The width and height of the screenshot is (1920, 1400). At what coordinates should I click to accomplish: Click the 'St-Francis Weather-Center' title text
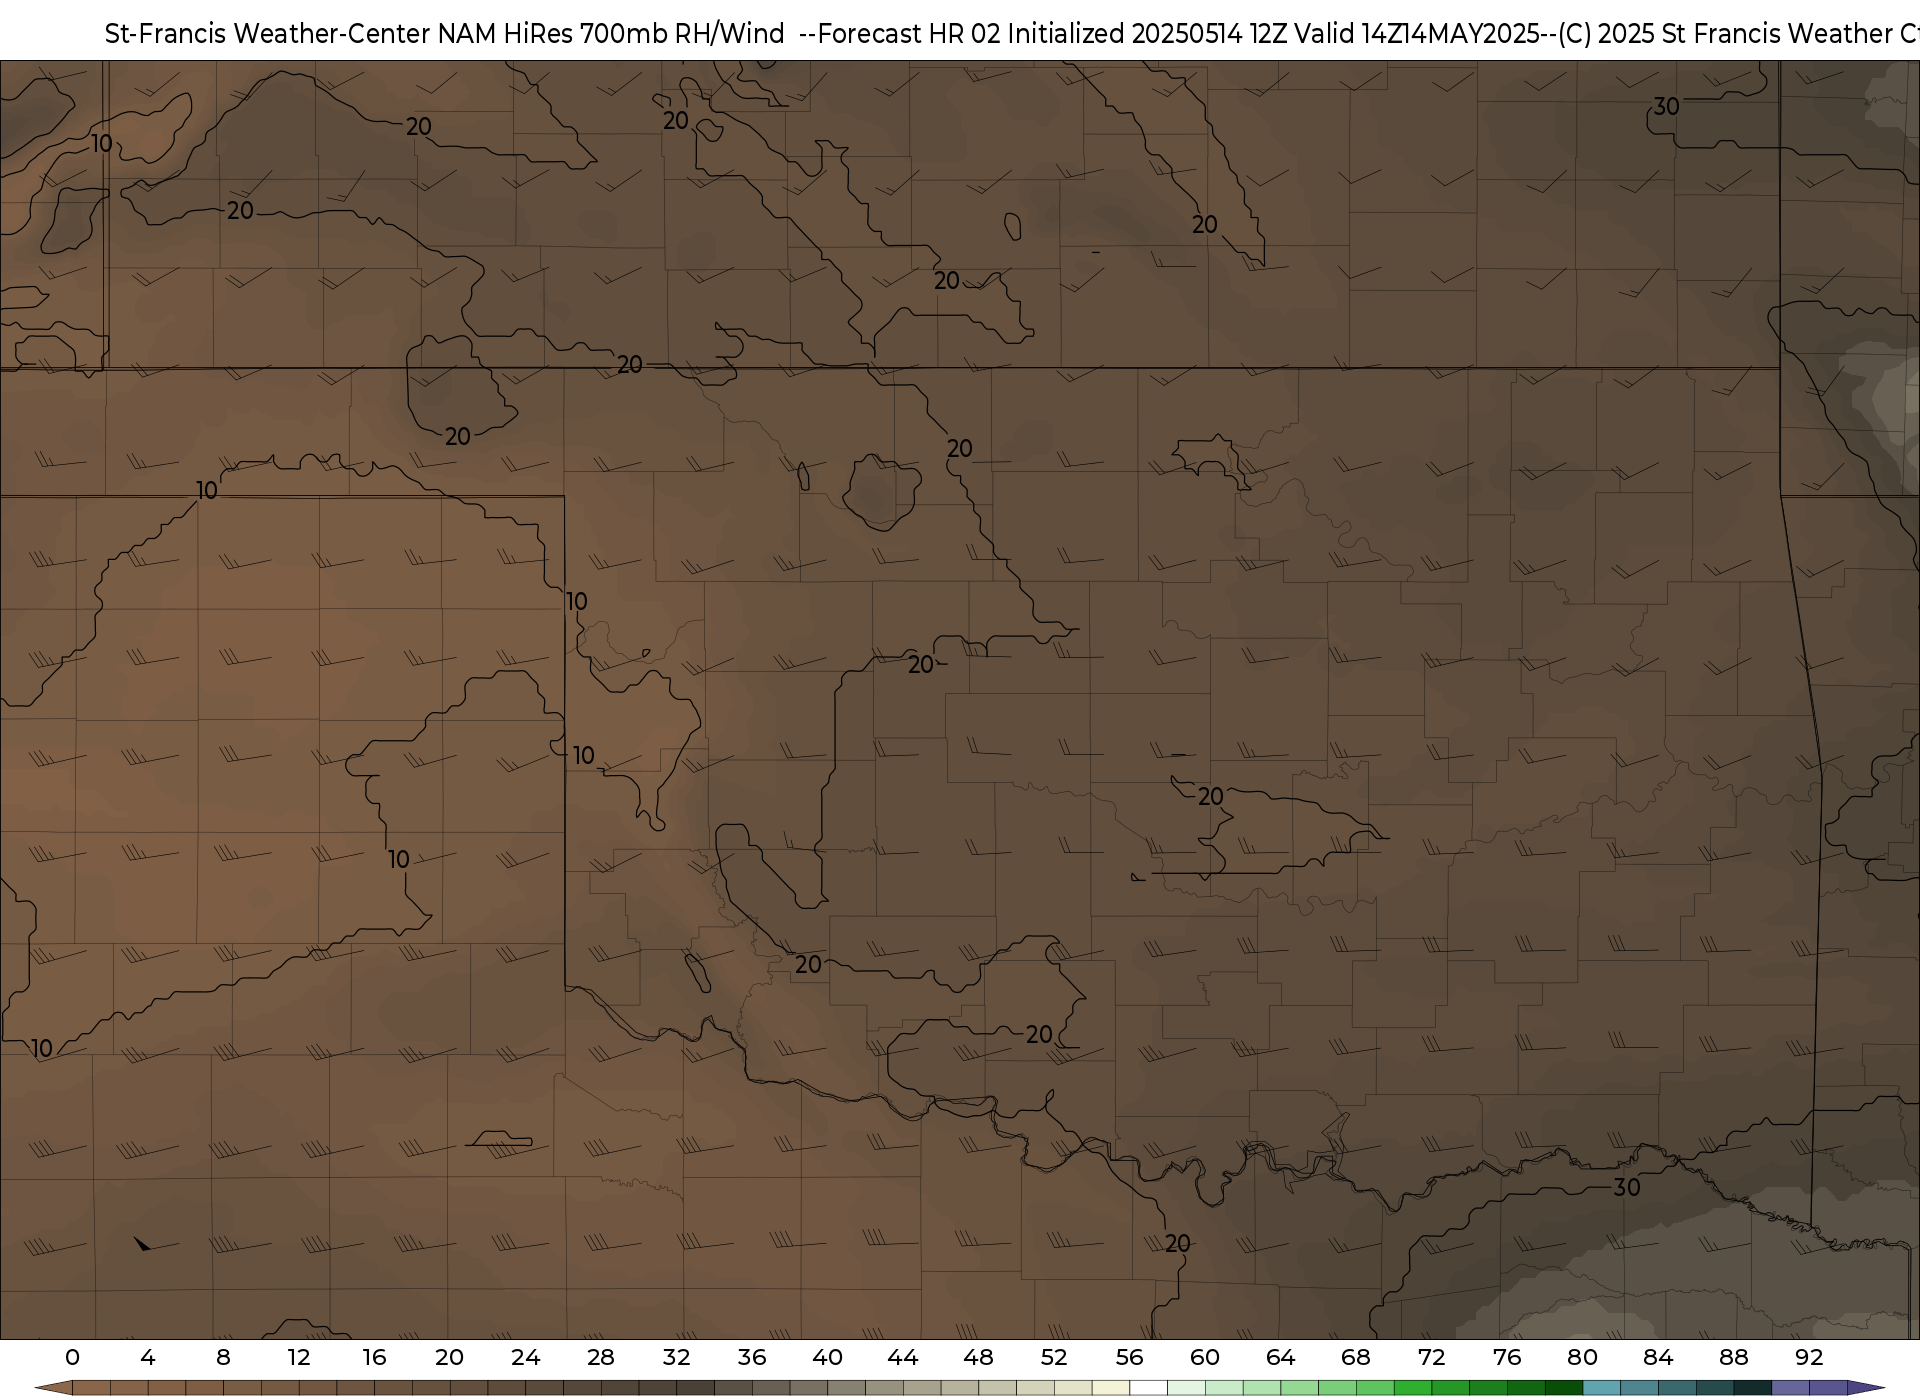268,34
